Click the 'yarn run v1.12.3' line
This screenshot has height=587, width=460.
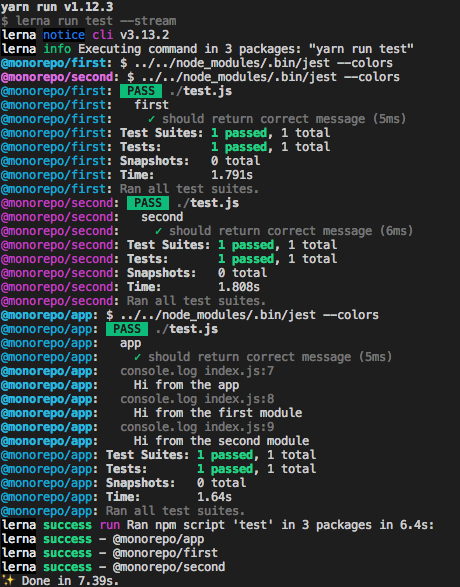coord(57,7)
